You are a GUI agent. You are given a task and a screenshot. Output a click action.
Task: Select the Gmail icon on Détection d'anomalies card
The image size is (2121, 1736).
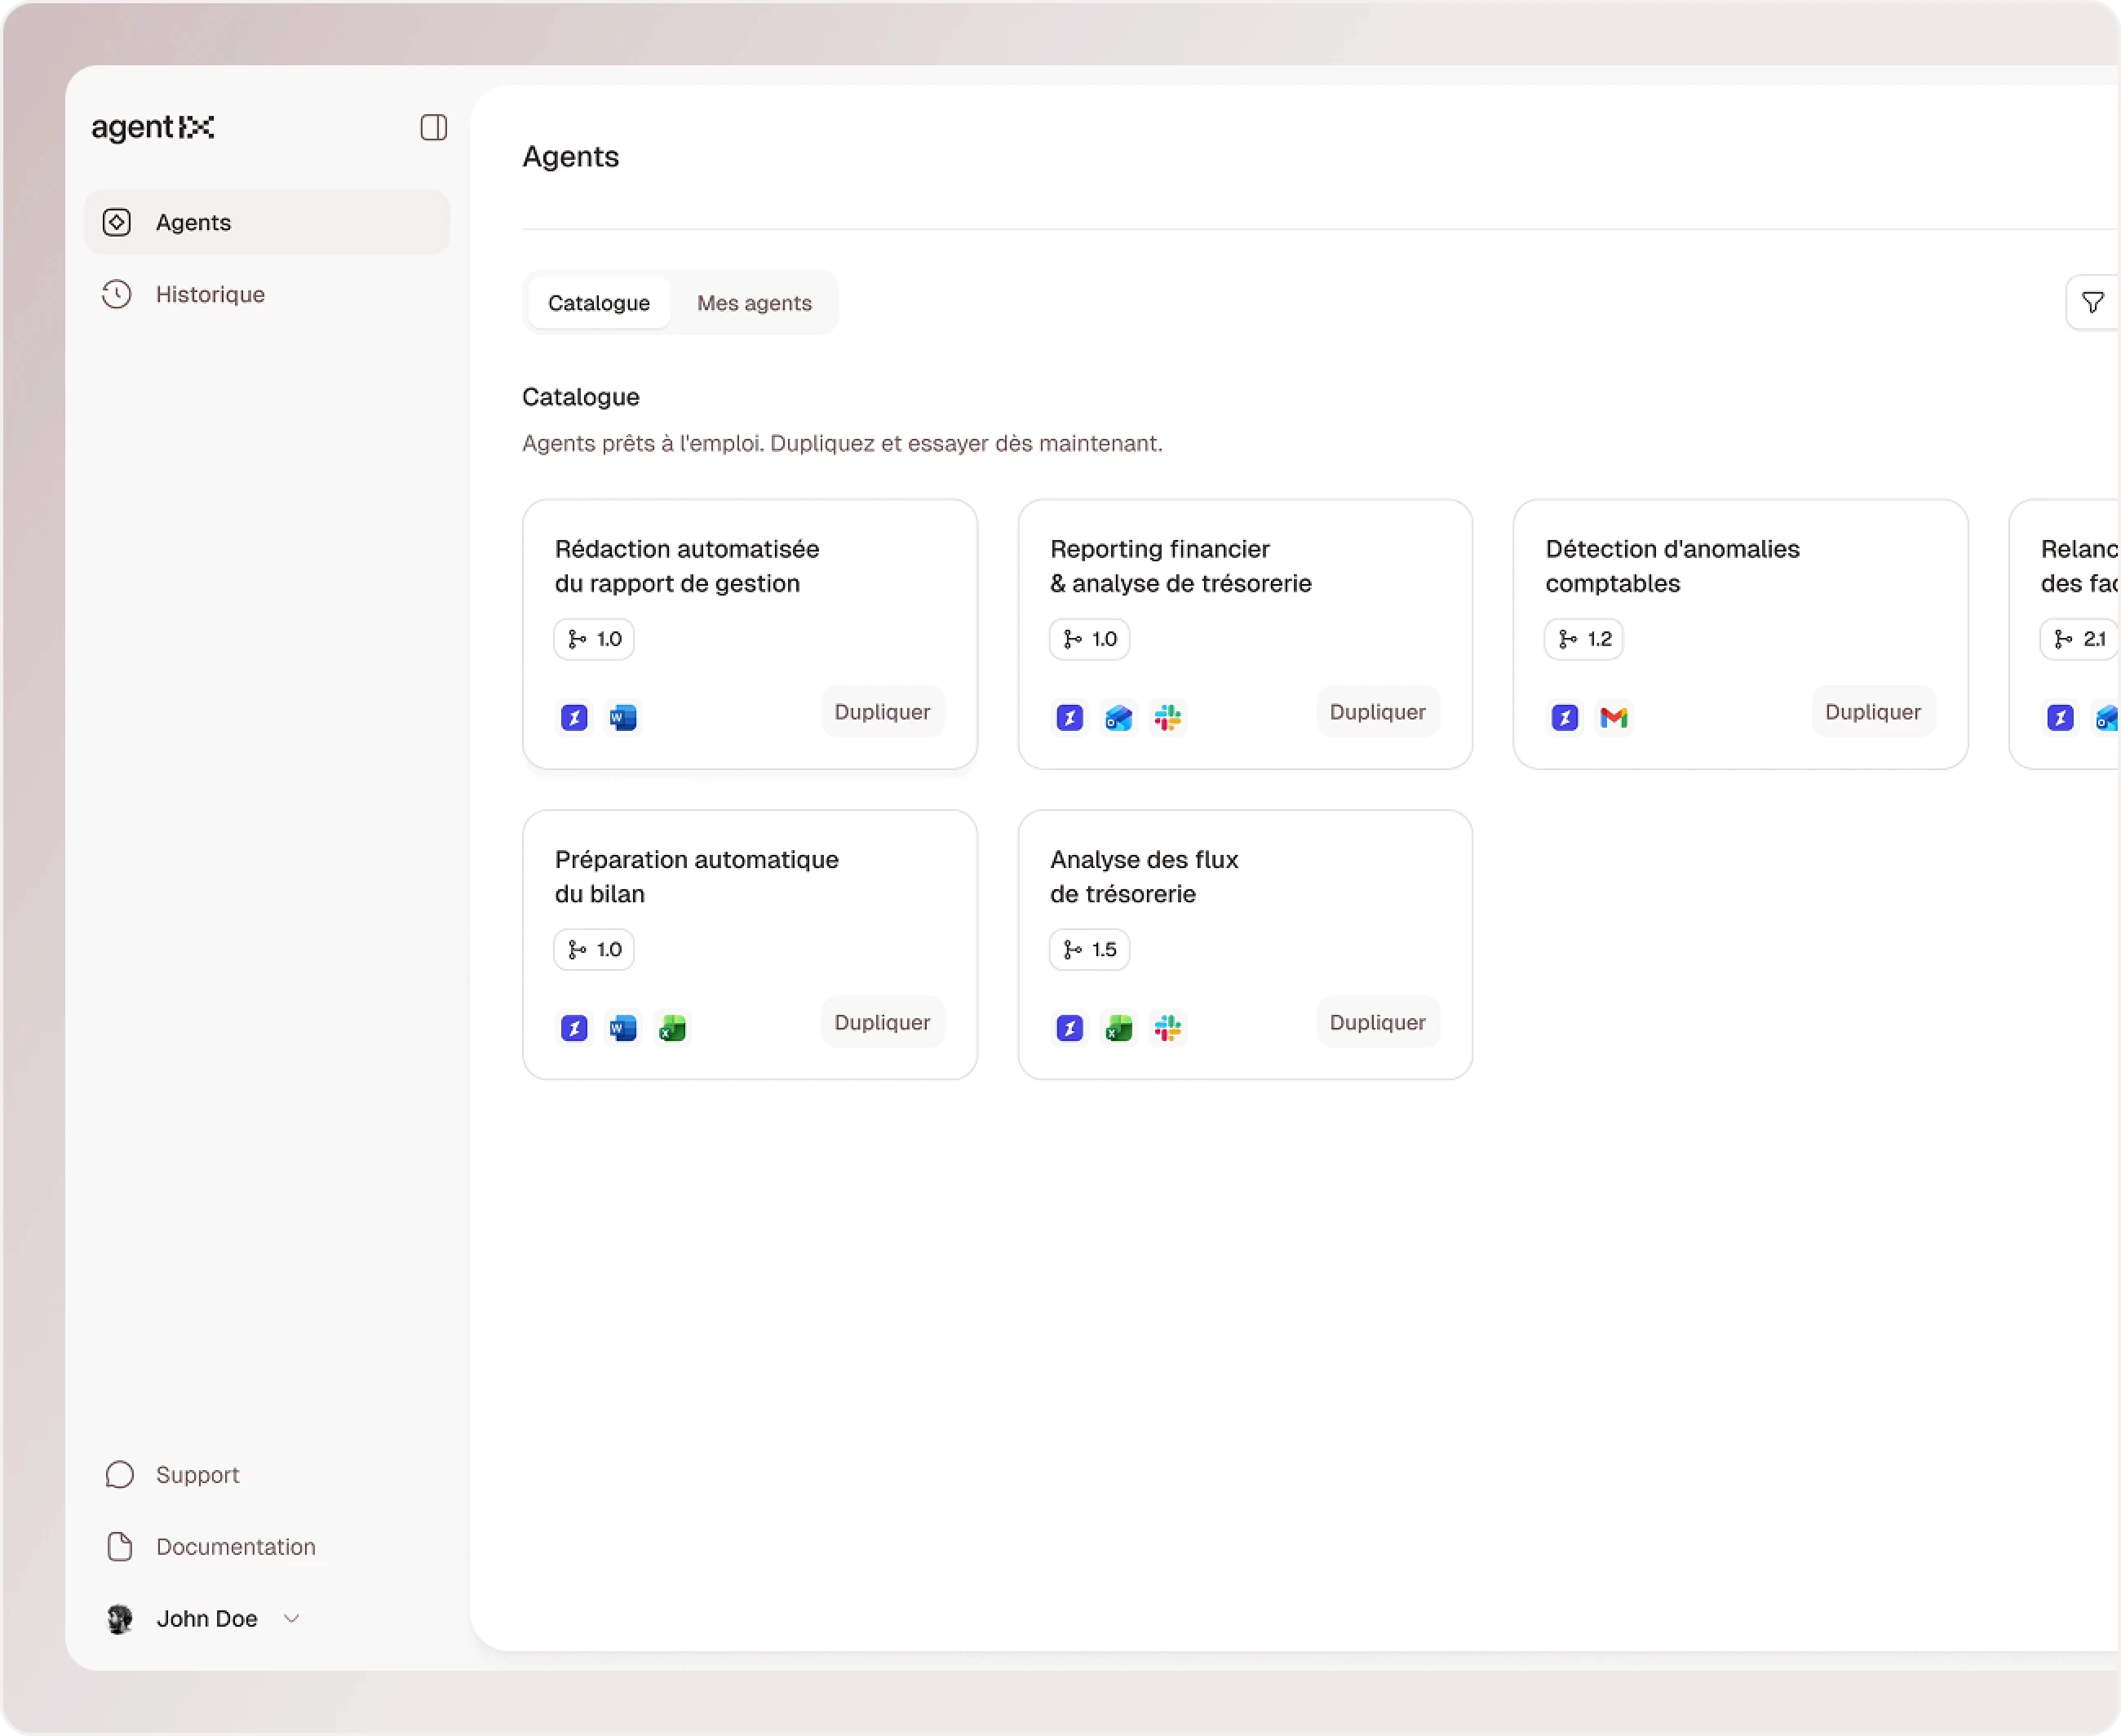click(1614, 717)
